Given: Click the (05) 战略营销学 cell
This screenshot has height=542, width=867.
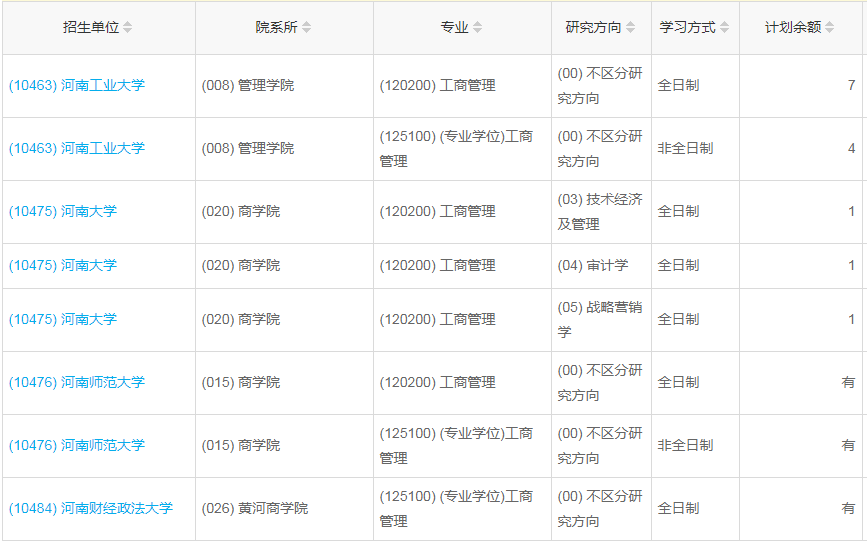Looking at the screenshot, I should [x=600, y=320].
